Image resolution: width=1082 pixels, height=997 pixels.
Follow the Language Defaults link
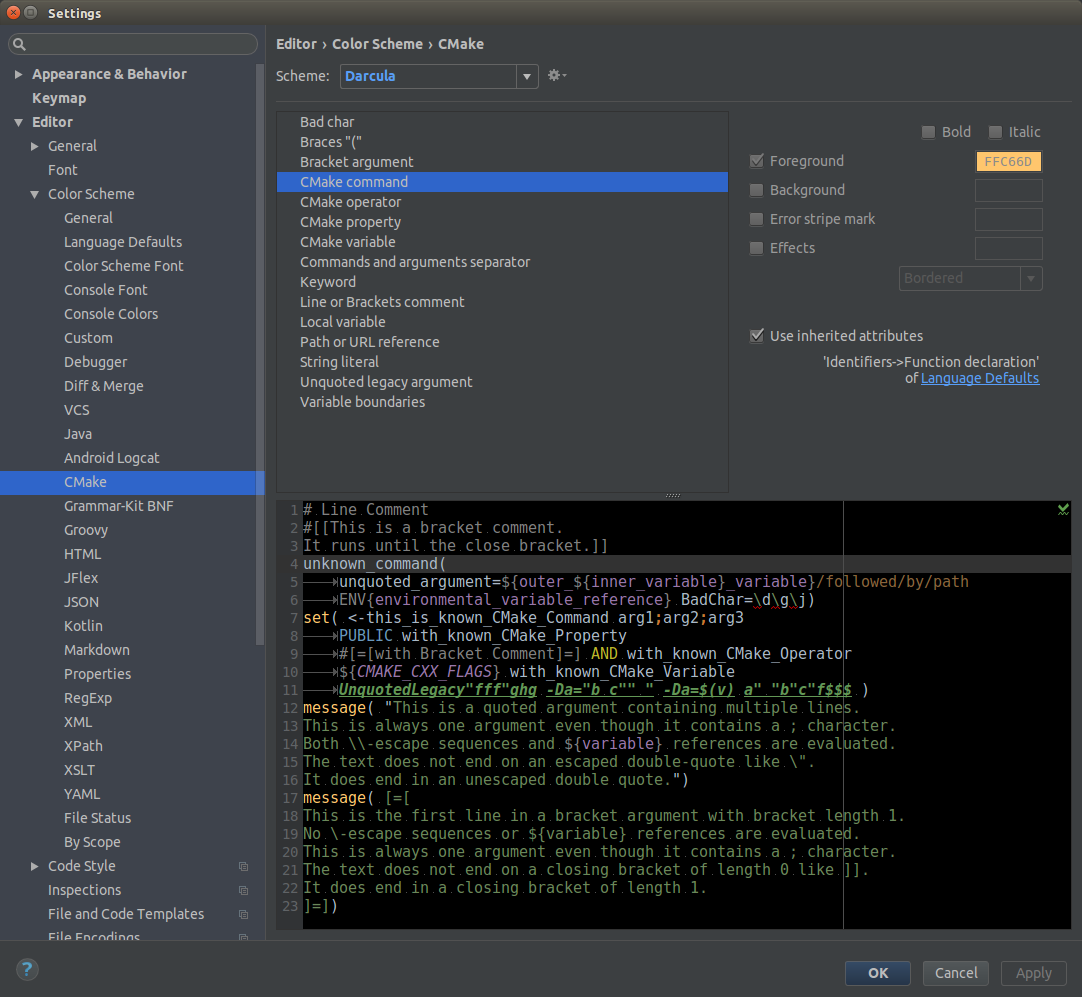pyautogui.click(x=980, y=378)
